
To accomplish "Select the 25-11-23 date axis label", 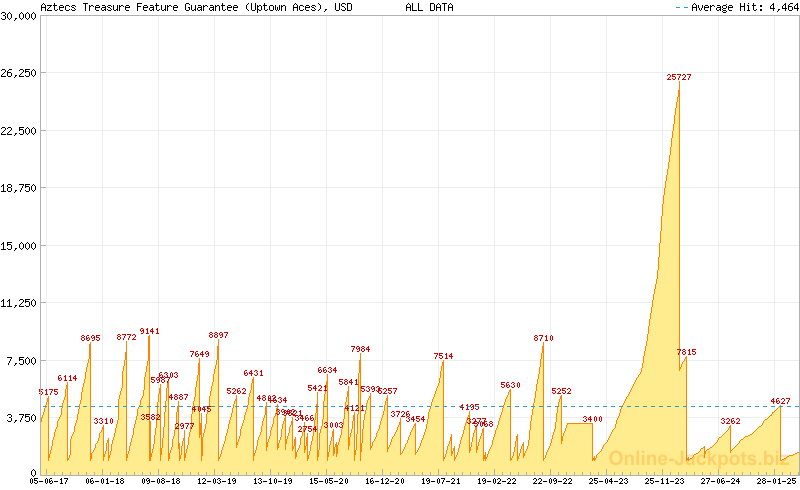I will (x=663, y=481).
